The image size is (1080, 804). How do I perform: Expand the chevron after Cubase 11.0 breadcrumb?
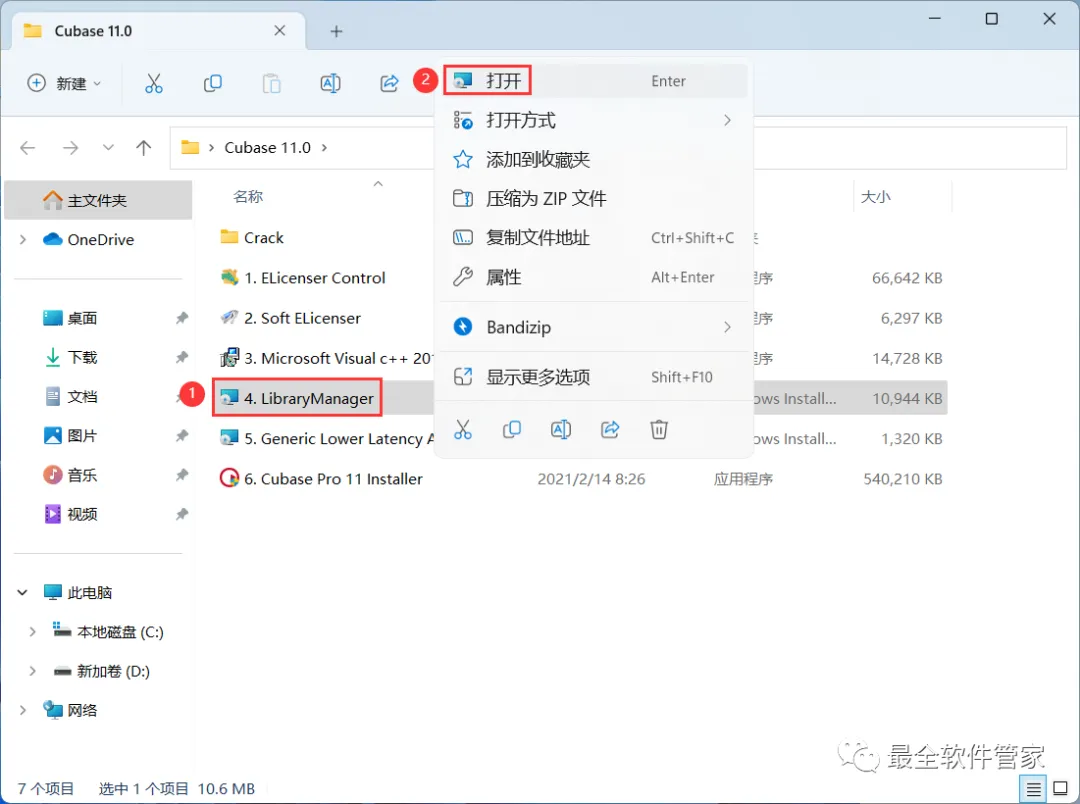(324, 147)
